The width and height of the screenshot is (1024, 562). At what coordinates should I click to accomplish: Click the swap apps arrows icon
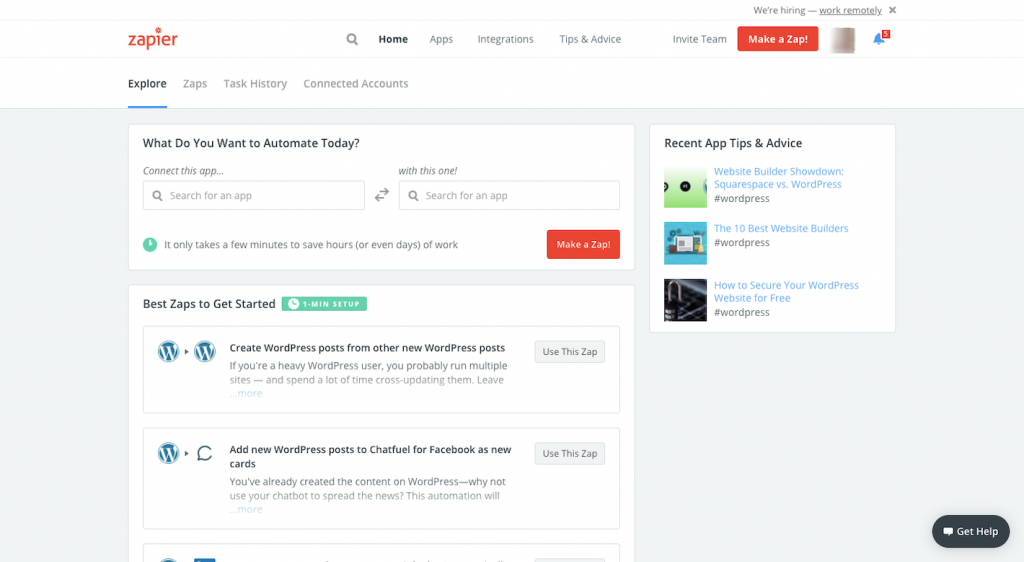(381, 195)
